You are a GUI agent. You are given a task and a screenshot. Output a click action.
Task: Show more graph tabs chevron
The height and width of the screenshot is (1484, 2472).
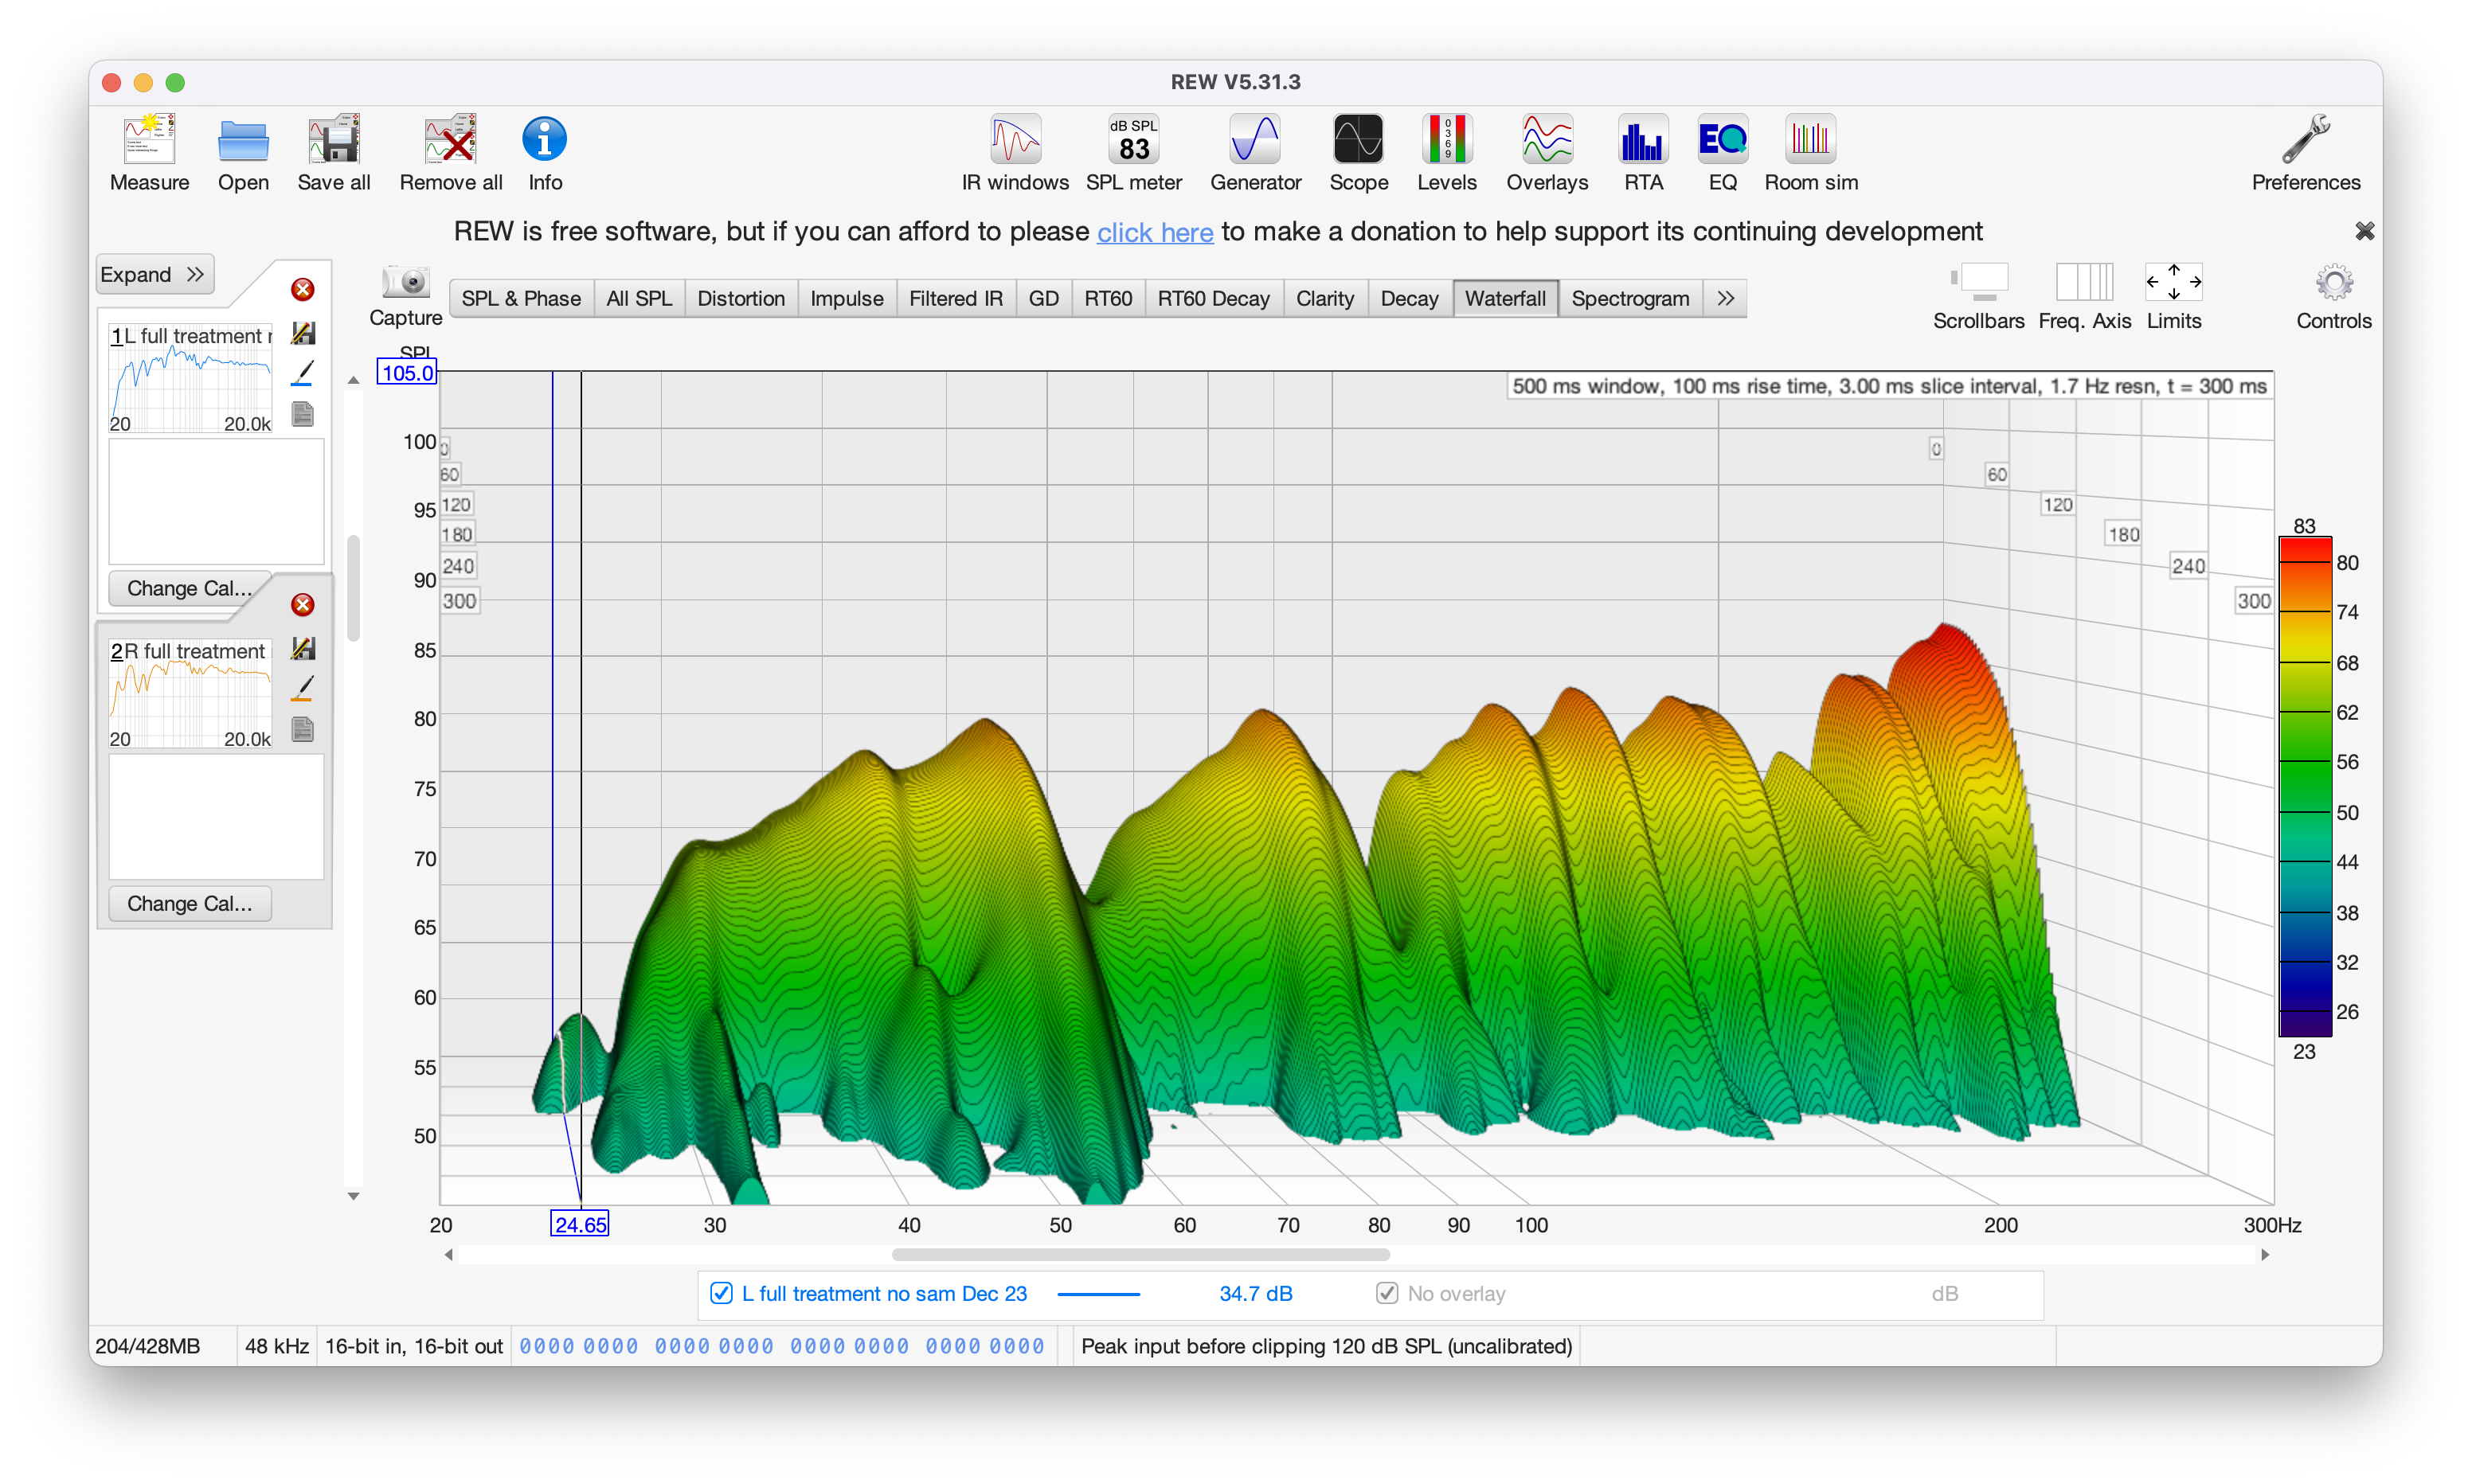[x=1725, y=298]
